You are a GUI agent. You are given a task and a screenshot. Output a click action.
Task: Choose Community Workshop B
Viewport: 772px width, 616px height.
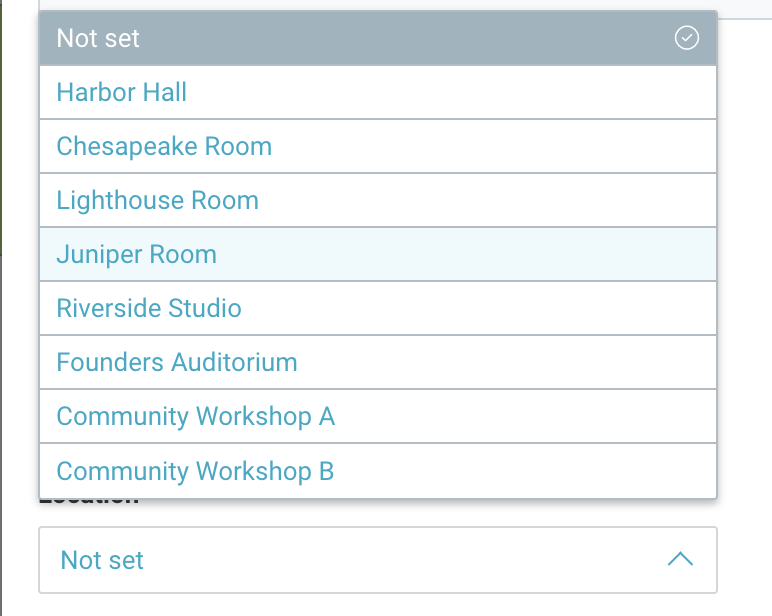point(378,471)
